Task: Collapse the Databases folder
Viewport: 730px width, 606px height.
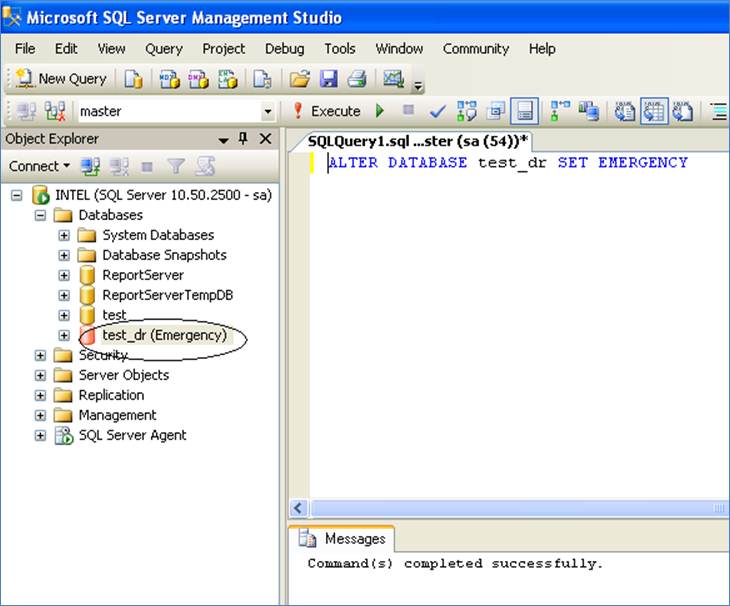Action: (x=41, y=215)
